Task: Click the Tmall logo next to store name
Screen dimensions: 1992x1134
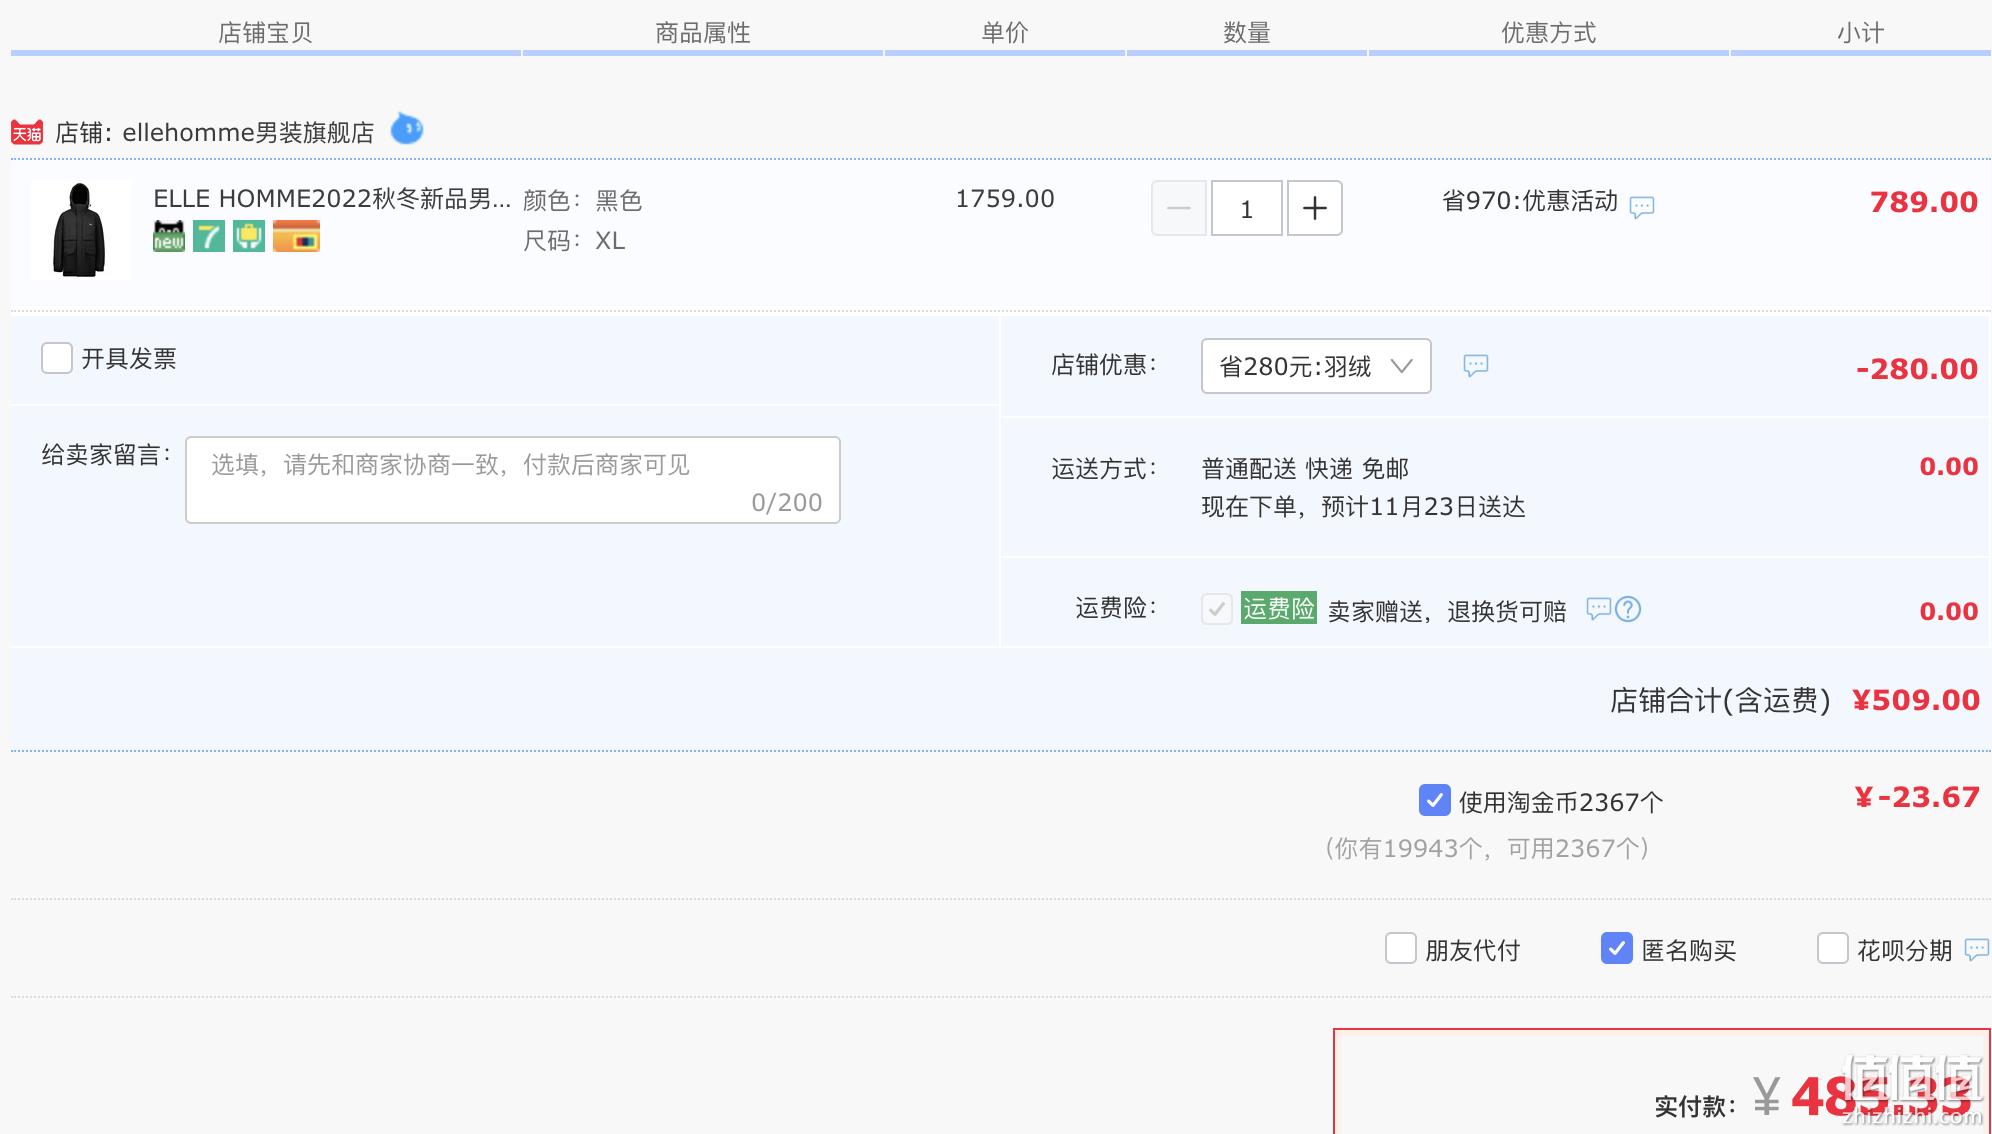Action: pos(27,132)
